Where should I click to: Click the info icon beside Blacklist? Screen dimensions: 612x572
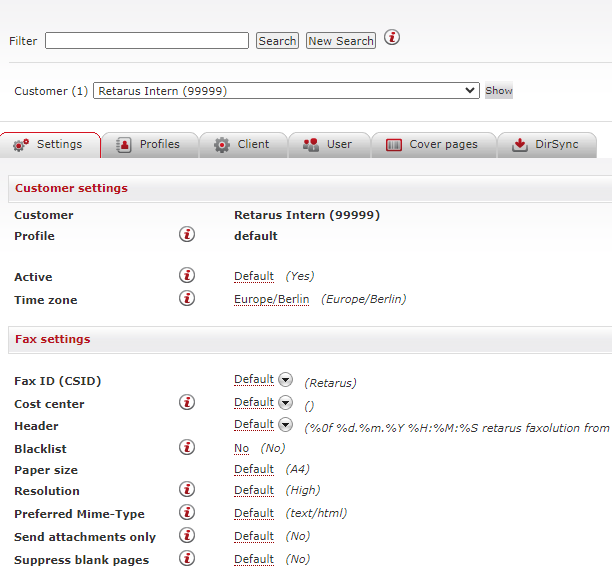pos(187,448)
